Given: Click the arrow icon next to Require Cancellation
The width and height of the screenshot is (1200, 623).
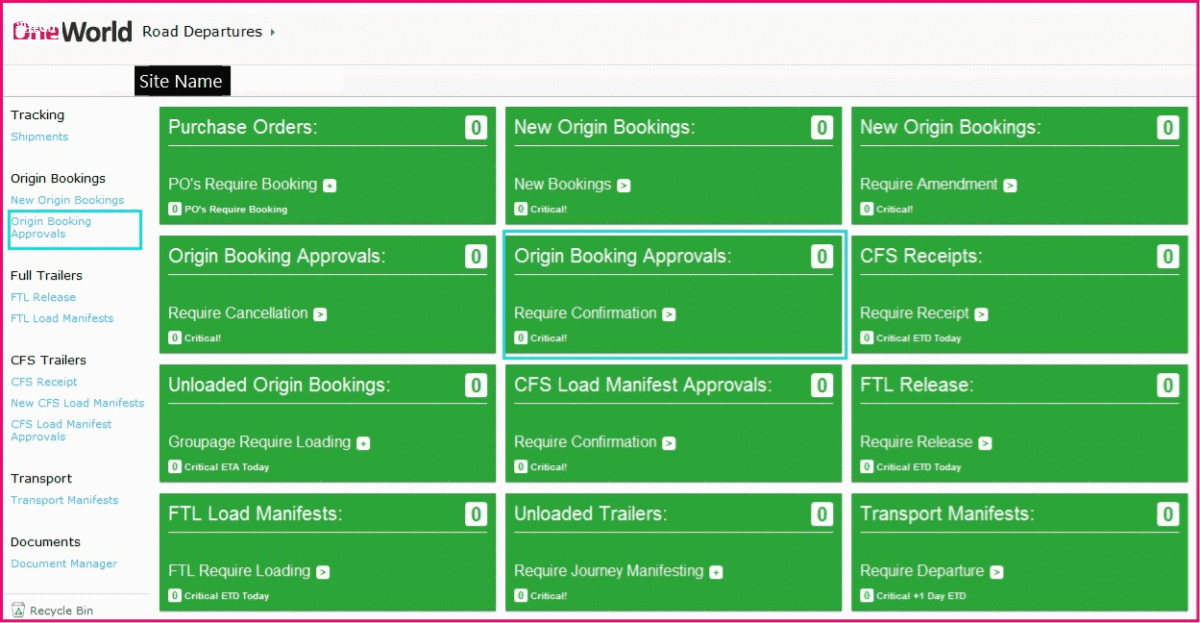Looking at the screenshot, I should tap(319, 313).
